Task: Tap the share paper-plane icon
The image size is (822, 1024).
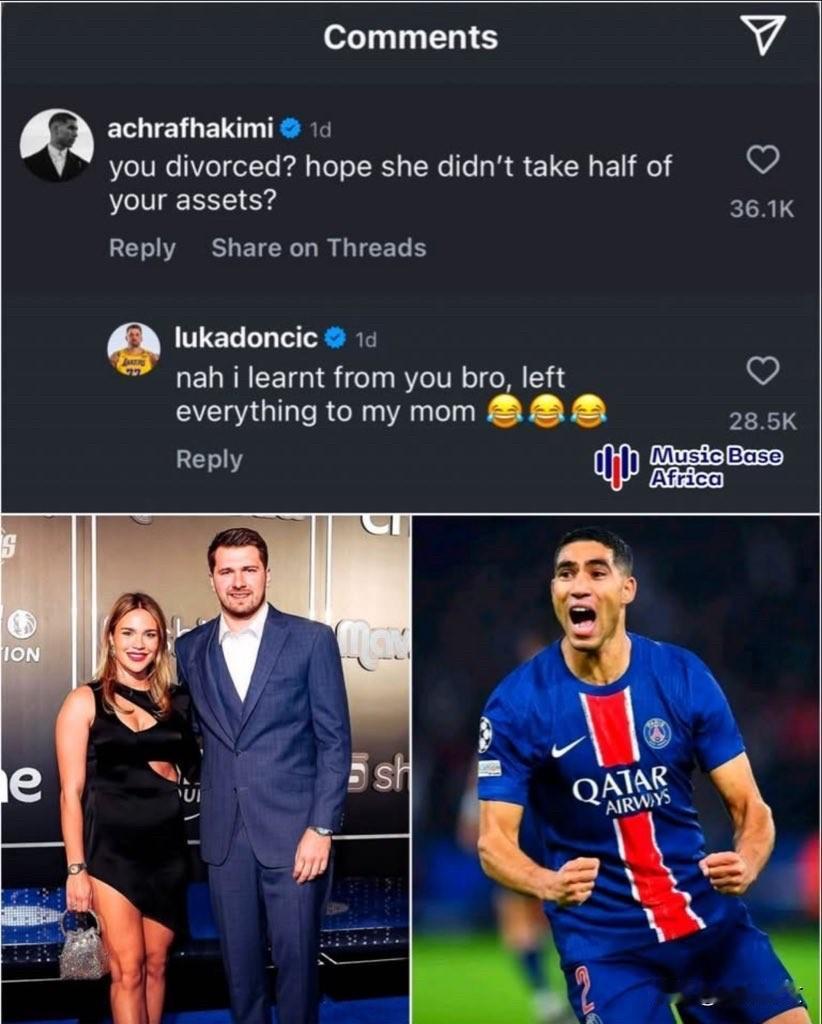Action: click(762, 35)
